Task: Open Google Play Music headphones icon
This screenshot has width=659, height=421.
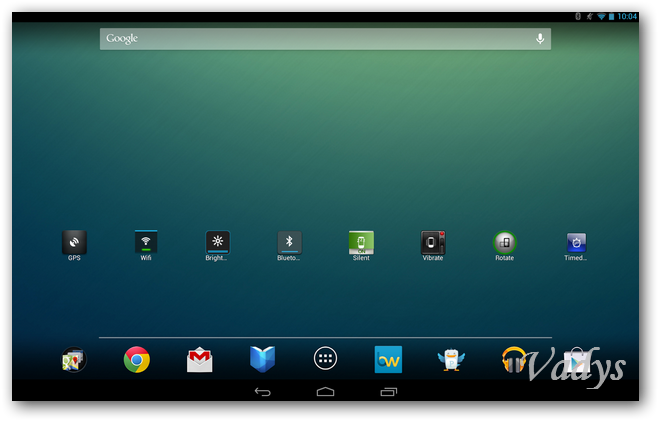Action: (x=514, y=360)
